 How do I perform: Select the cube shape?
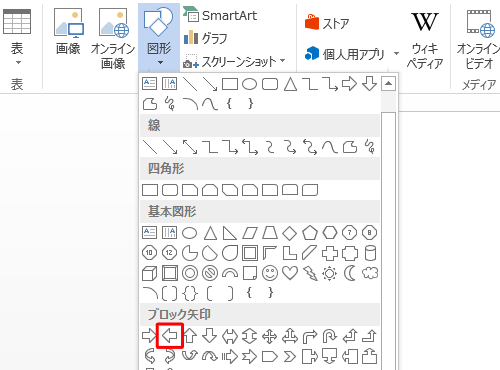pos(149,273)
